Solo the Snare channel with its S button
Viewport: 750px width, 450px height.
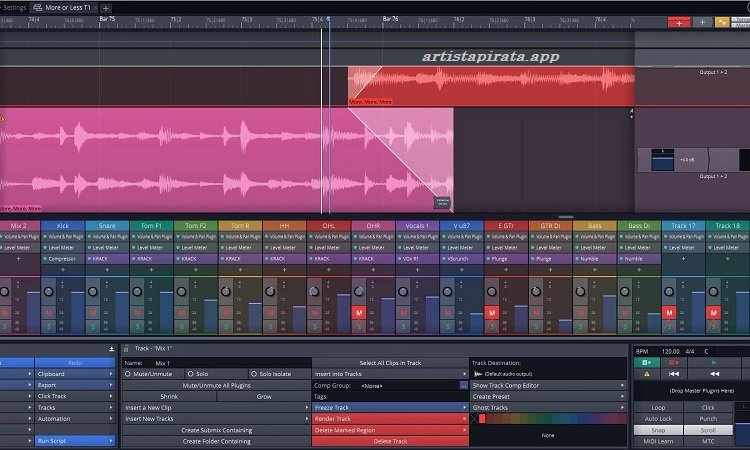pyautogui.click(x=93, y=327)
